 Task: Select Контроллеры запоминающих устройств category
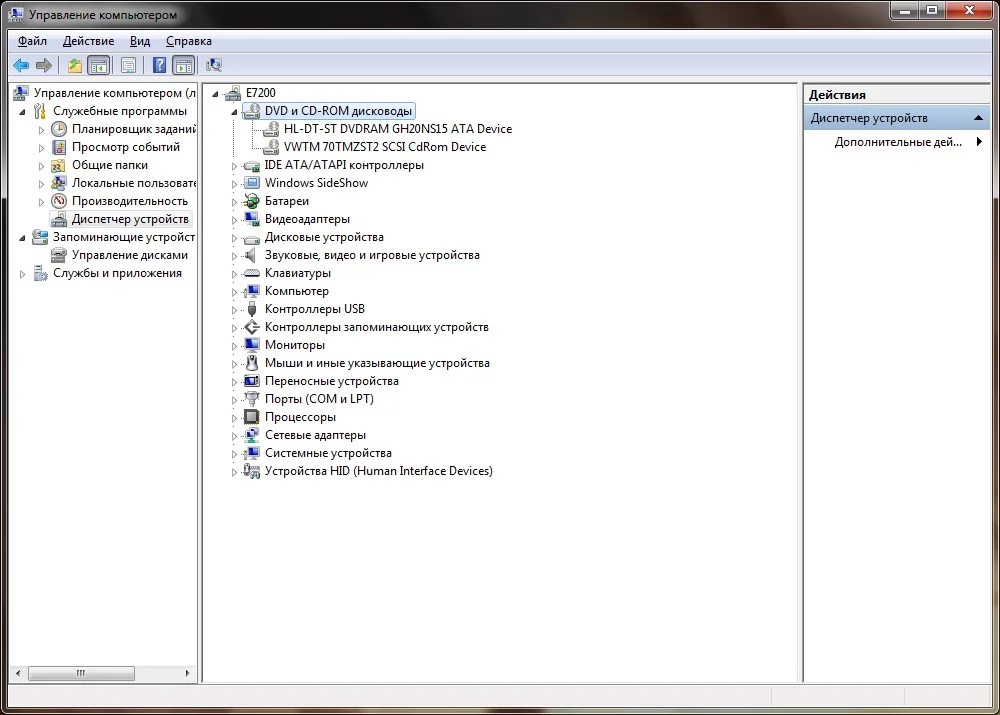(376, 327)
